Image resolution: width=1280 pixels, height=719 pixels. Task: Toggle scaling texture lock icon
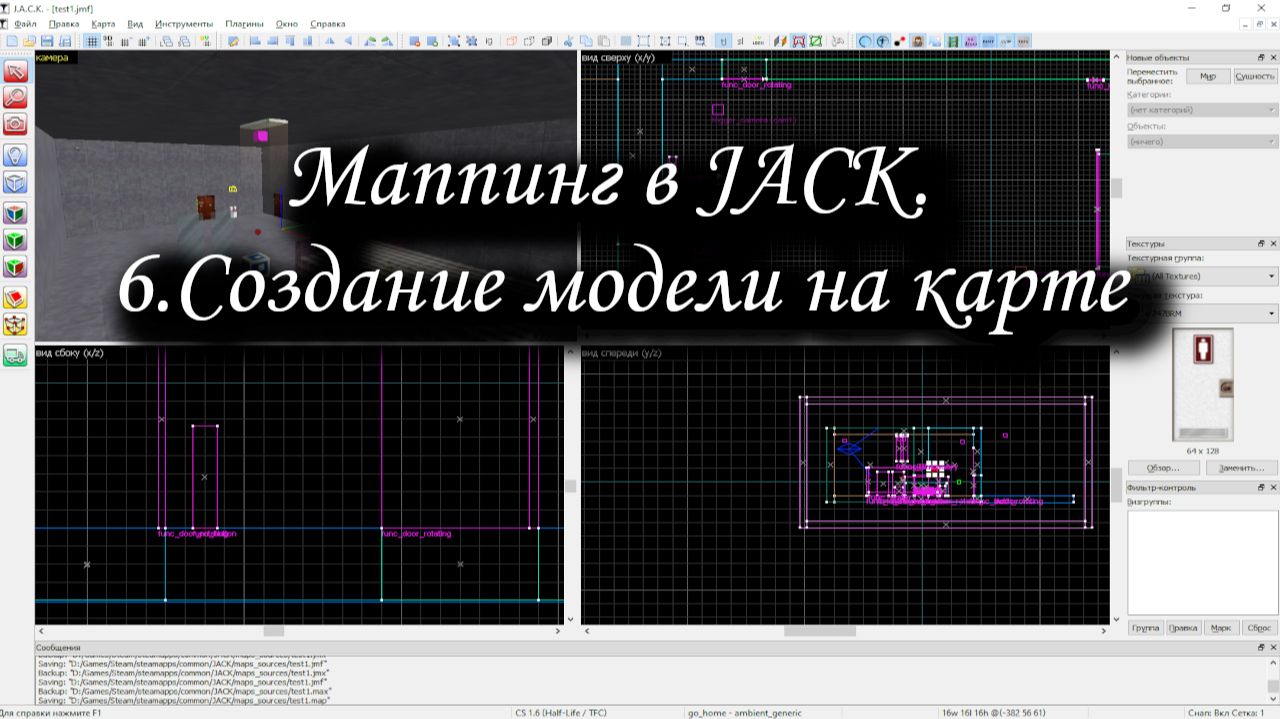740,41
